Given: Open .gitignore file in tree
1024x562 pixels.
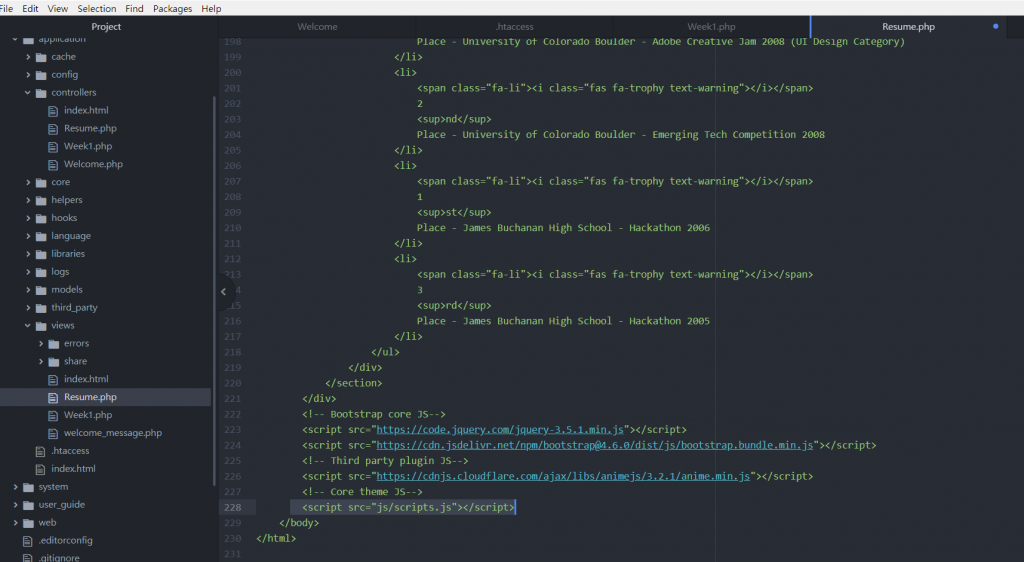Looking at the screenshot, I should (59, 557).
